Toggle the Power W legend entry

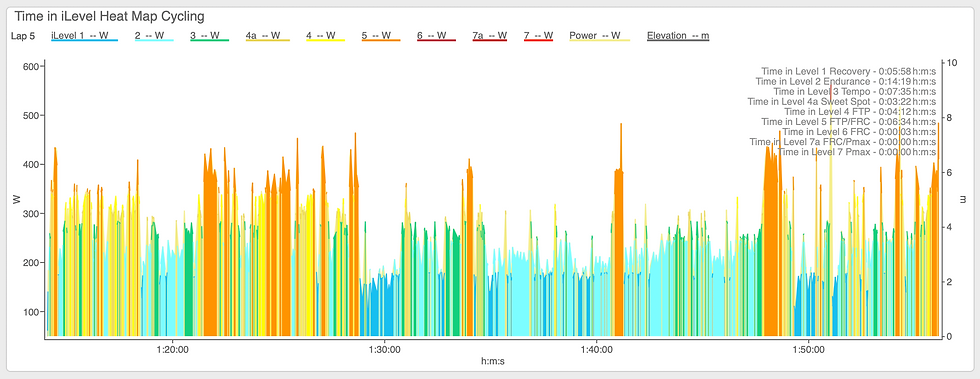(599, 36)
